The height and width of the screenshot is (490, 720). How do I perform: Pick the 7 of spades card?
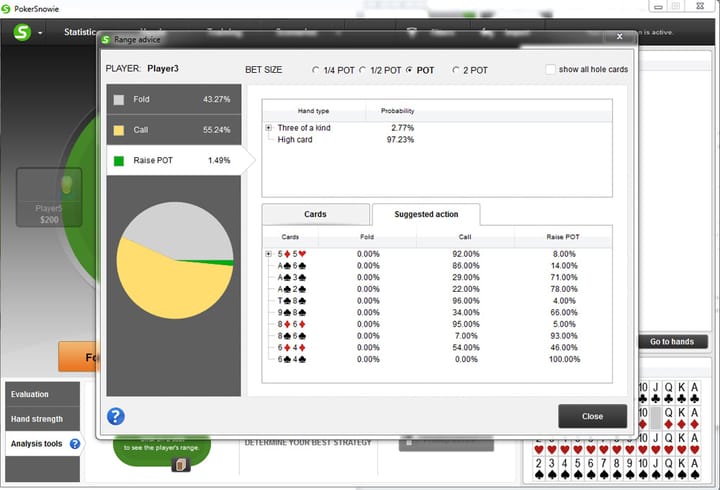point(604,469)
